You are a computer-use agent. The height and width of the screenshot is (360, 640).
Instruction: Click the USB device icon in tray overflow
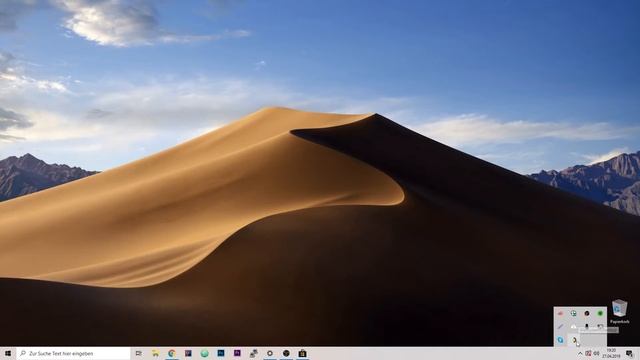tap(587, 327)
